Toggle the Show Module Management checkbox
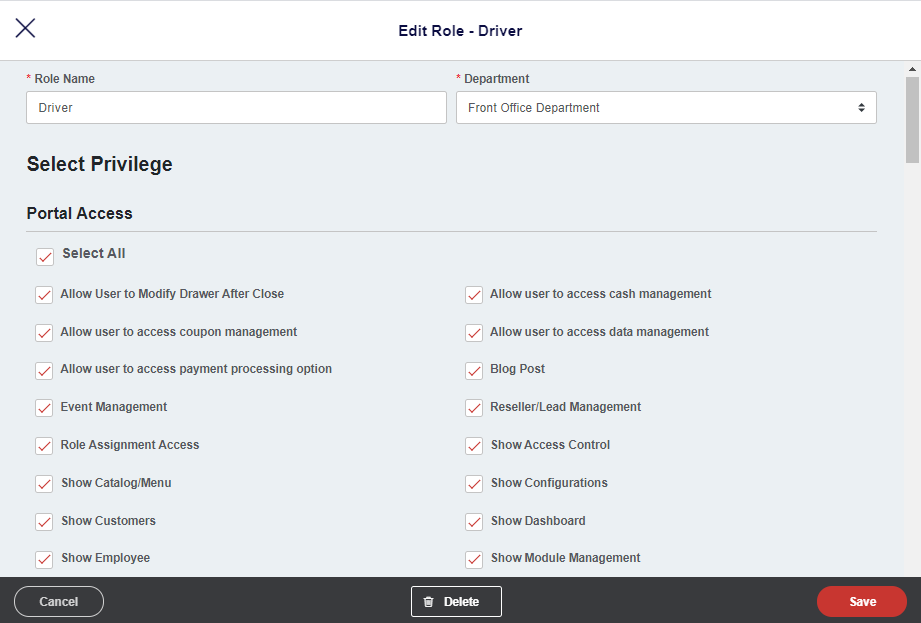921x623 pixels. click(474, 559)
